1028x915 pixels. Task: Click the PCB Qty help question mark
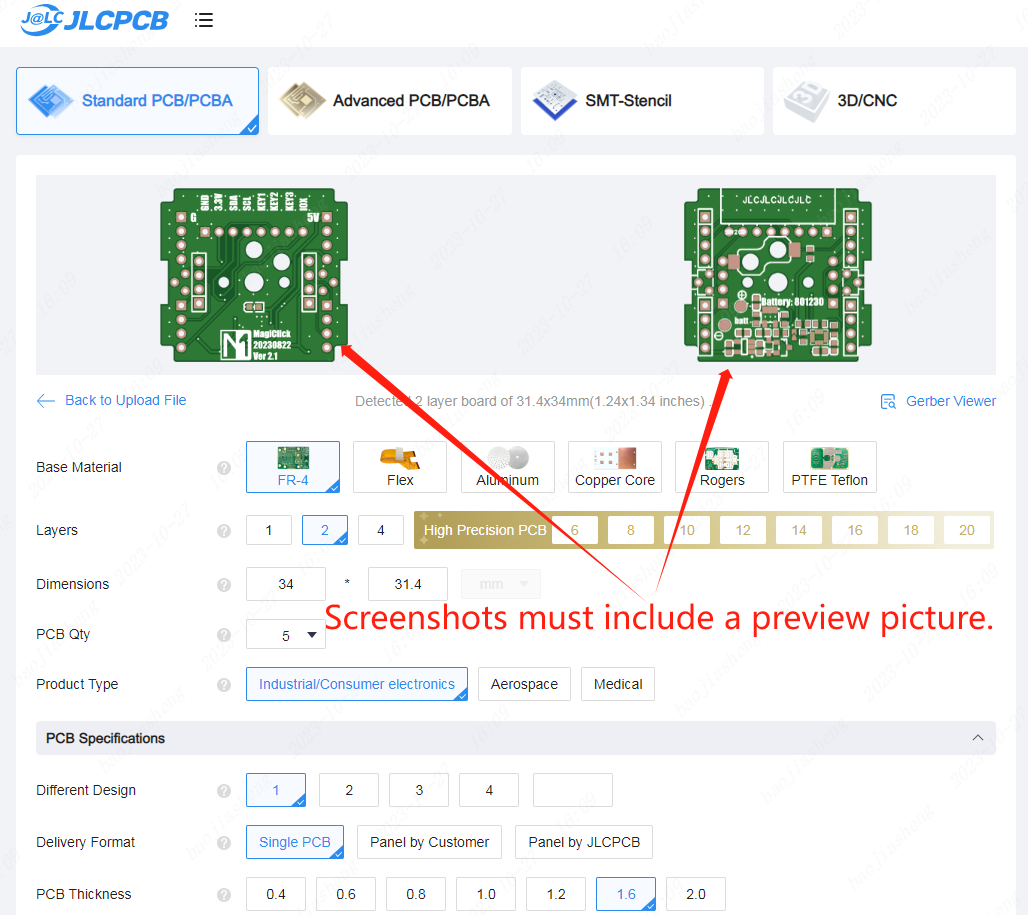coord(223,635)
